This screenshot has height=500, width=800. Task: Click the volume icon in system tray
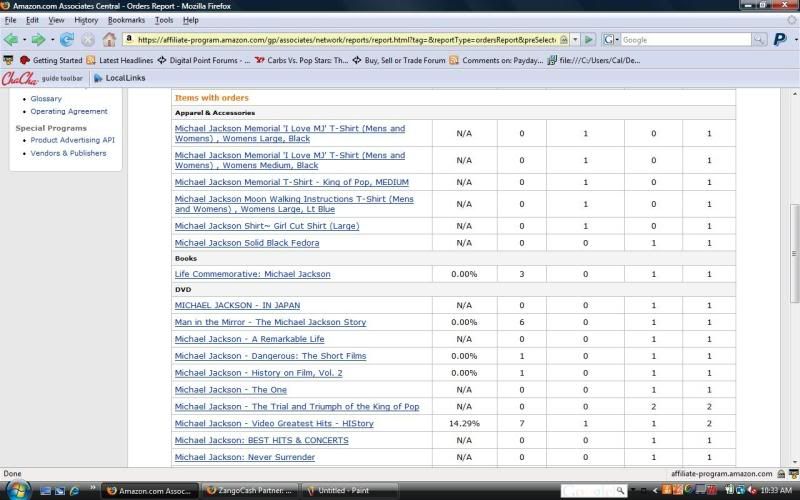[x=752, y=491]
